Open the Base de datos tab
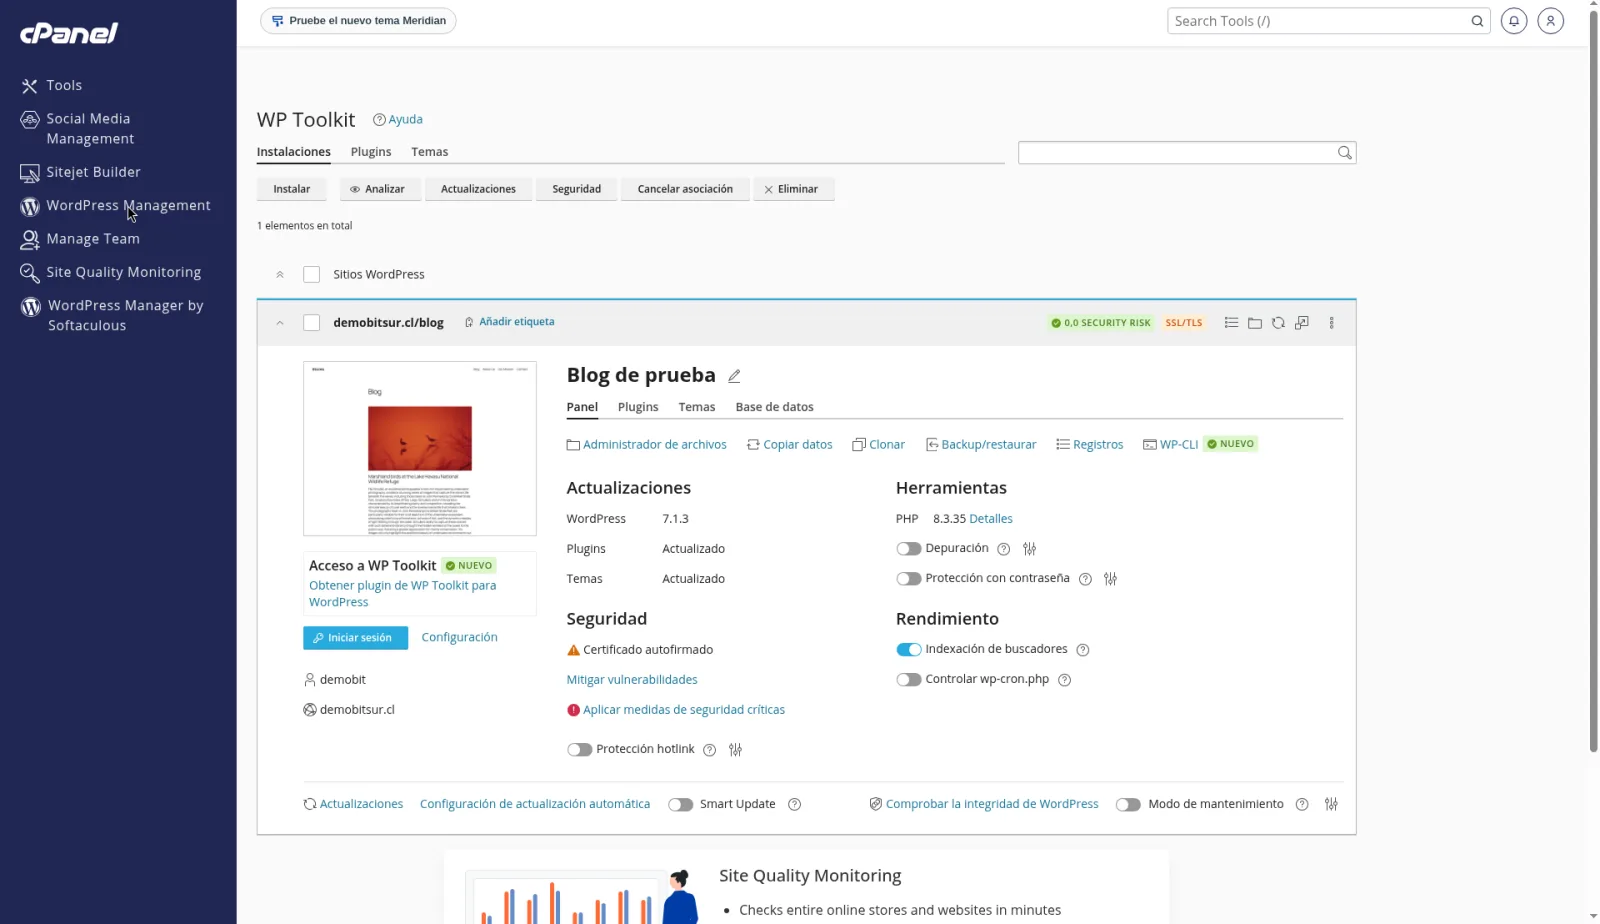The image size is (1600, 924). click(x=774, y=407)
